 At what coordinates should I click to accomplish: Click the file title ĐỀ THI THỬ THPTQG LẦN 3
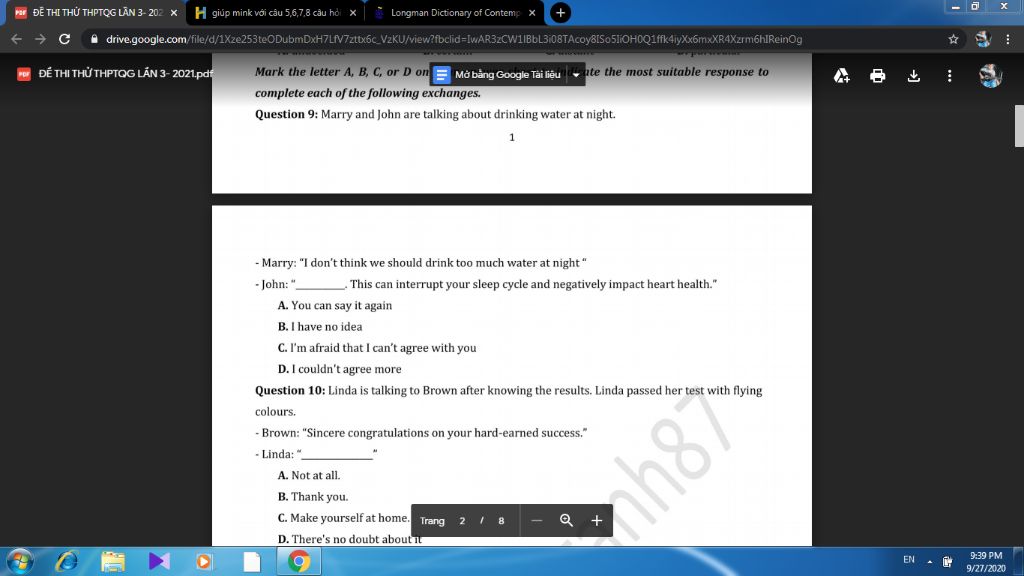click(x=125, y=74)
